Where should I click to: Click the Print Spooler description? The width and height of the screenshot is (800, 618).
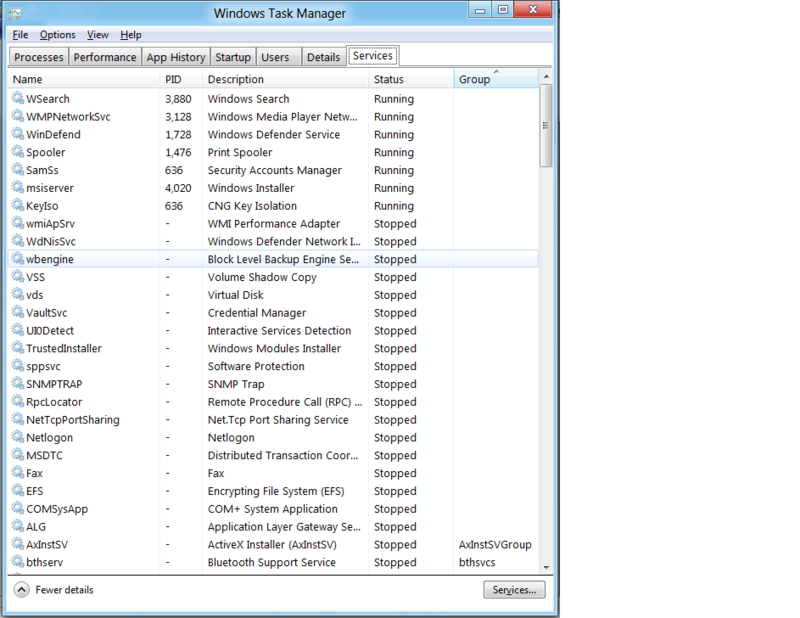(240, 152)
